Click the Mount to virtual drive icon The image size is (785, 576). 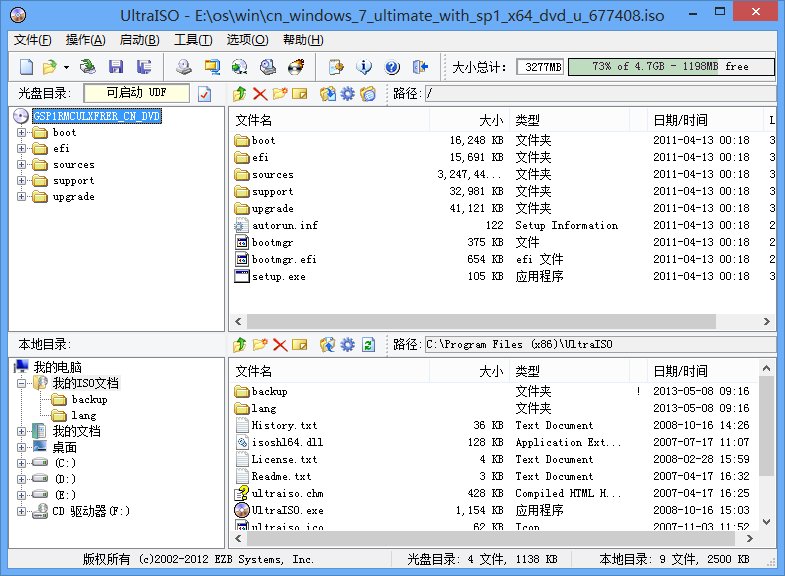268,67
